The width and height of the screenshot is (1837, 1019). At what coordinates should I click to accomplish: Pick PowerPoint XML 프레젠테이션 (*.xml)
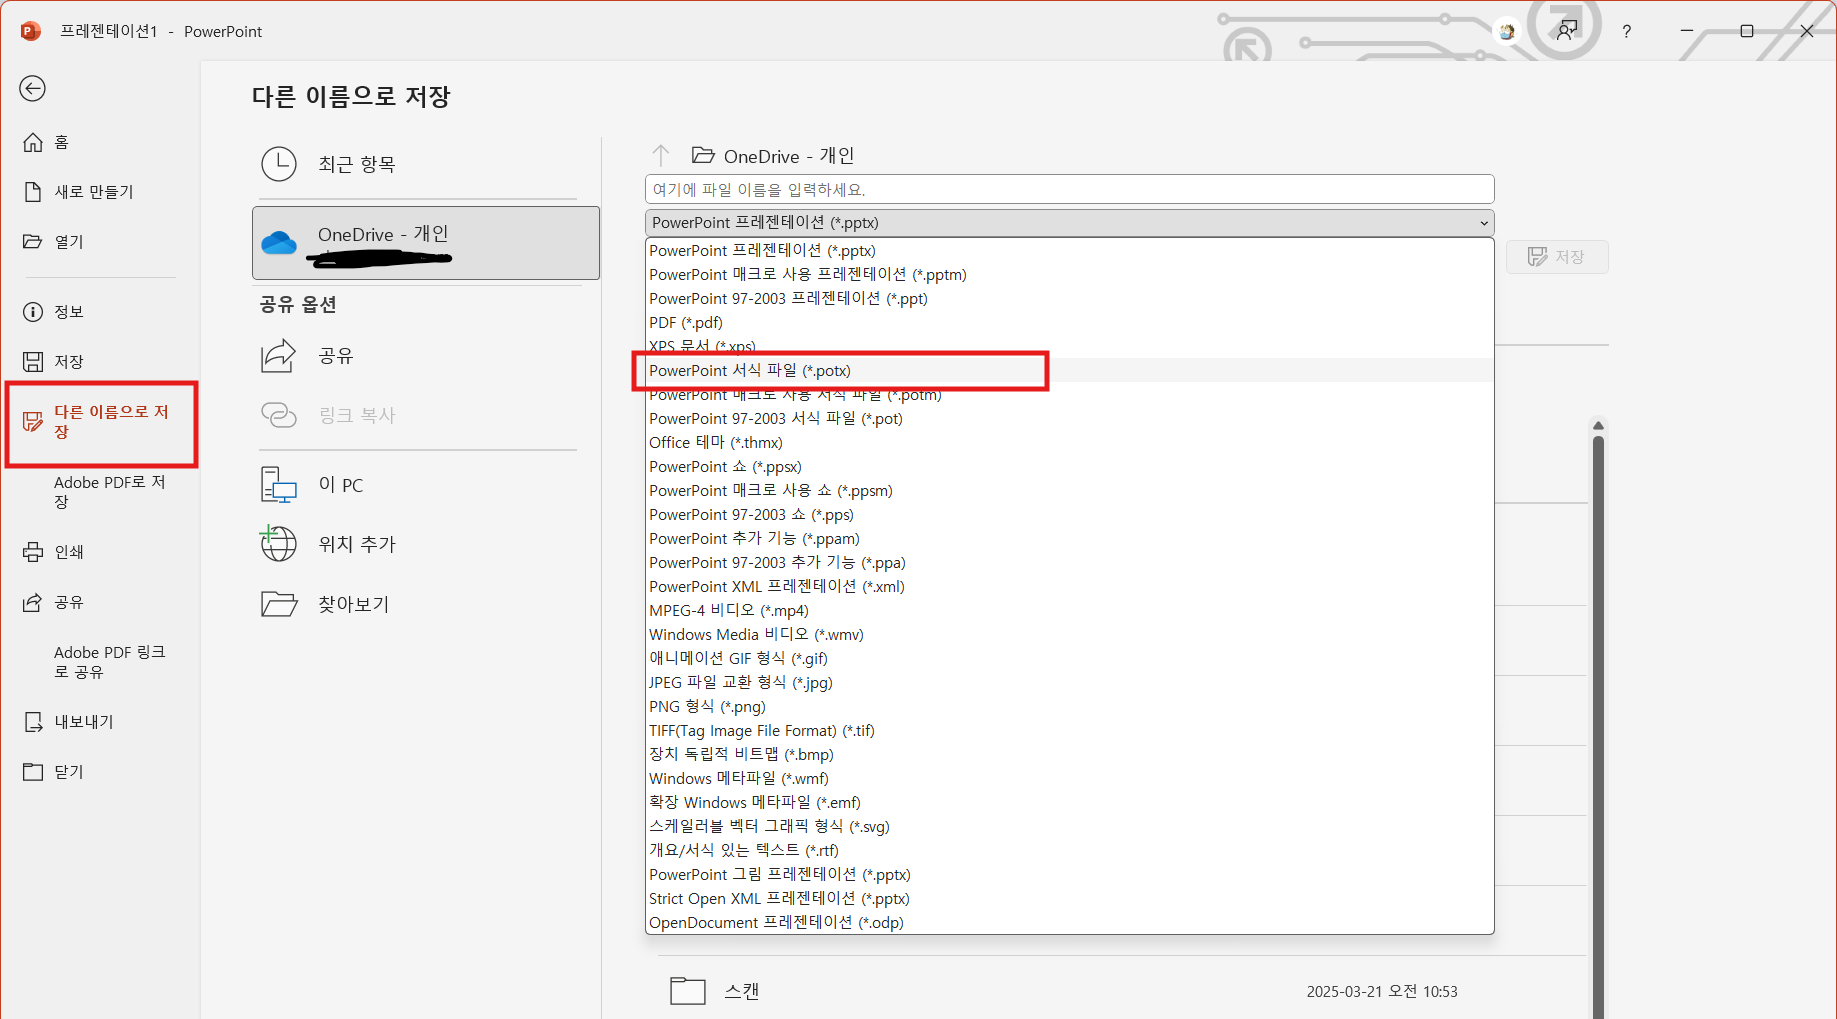point(1070,587)
